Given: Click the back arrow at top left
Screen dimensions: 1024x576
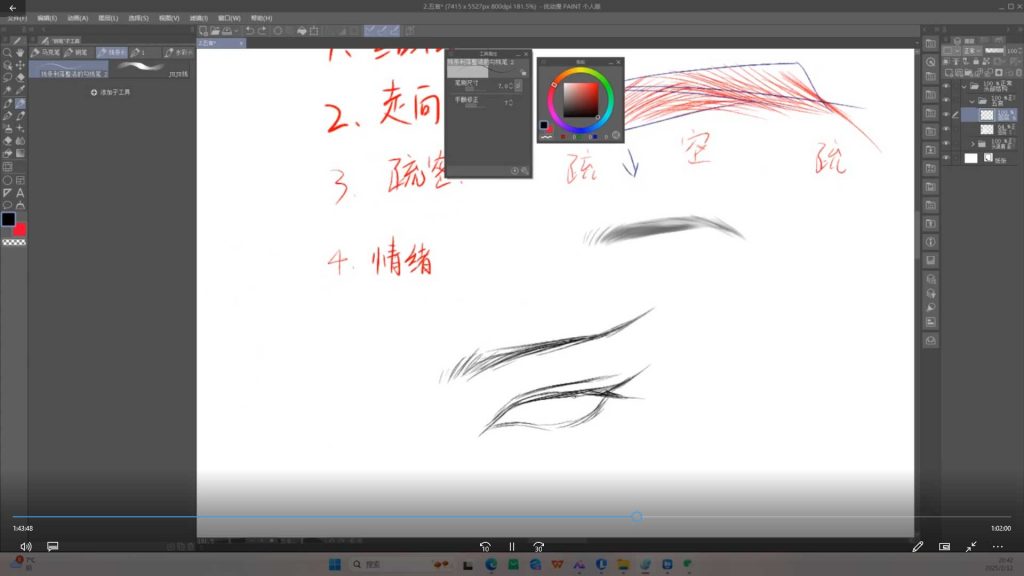Looking at the screenshot, I should [11, 7].
